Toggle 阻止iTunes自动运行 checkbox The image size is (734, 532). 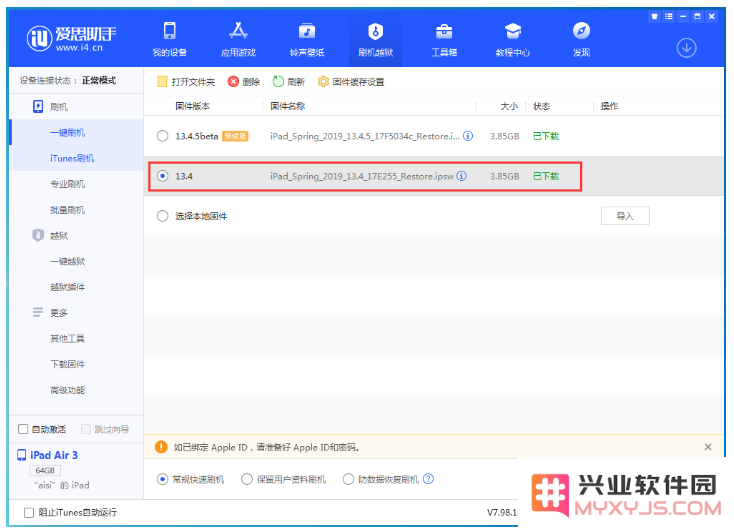tap(29, 512)
